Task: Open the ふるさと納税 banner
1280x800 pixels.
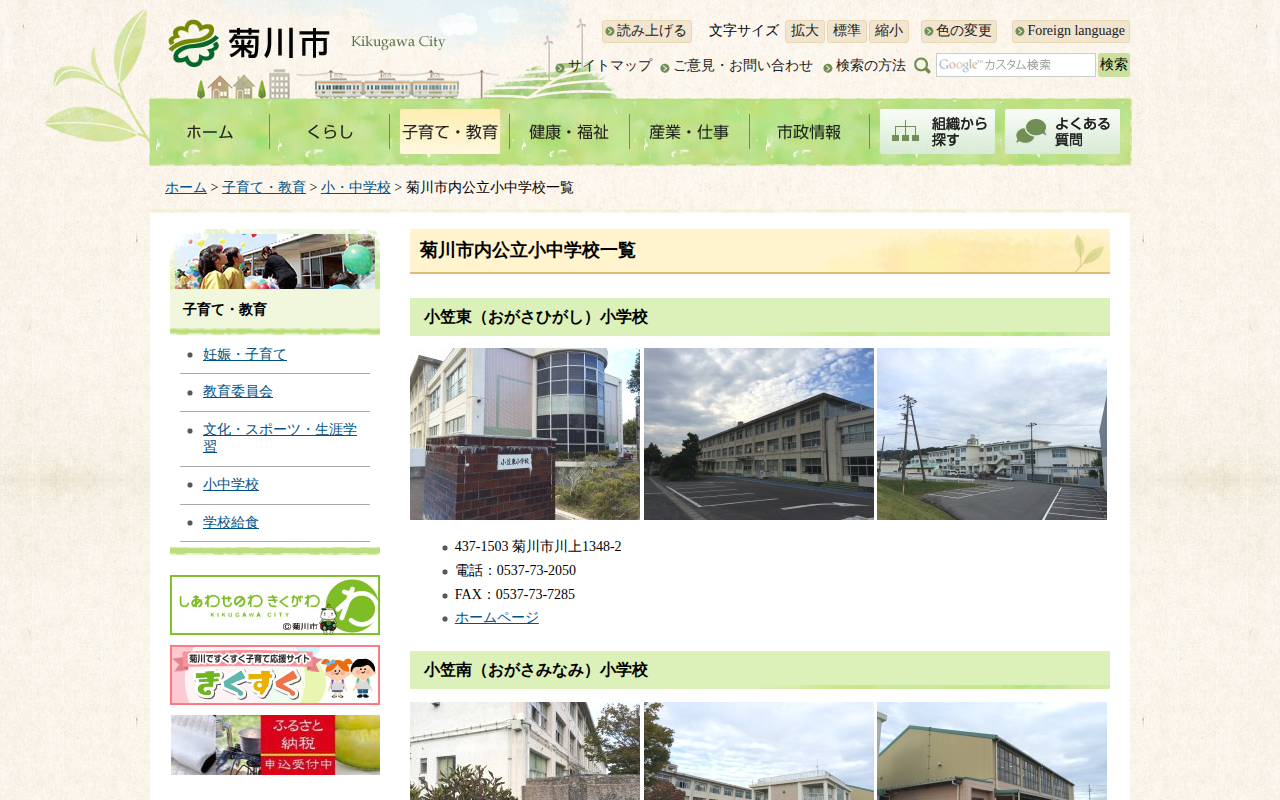Action: tap(275, 745)
